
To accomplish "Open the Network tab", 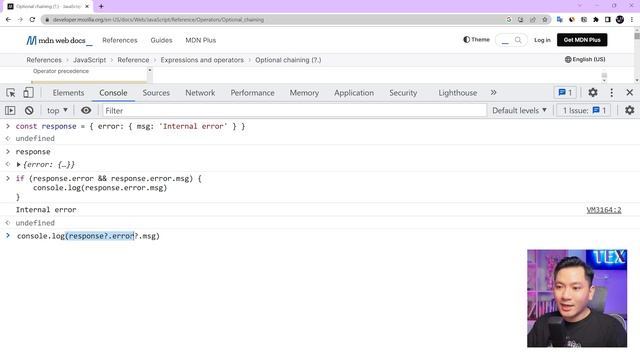I will [200, 93].
